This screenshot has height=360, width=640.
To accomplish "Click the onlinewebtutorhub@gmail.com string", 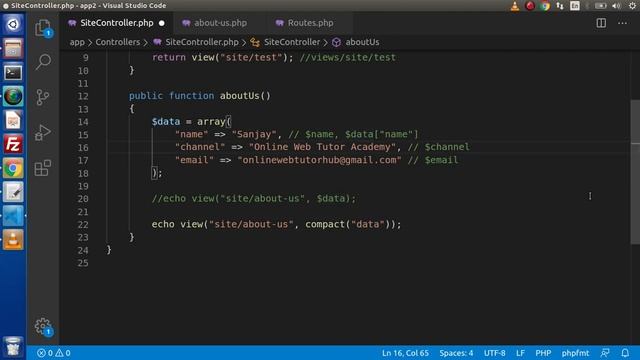I will tap(319, 160).
